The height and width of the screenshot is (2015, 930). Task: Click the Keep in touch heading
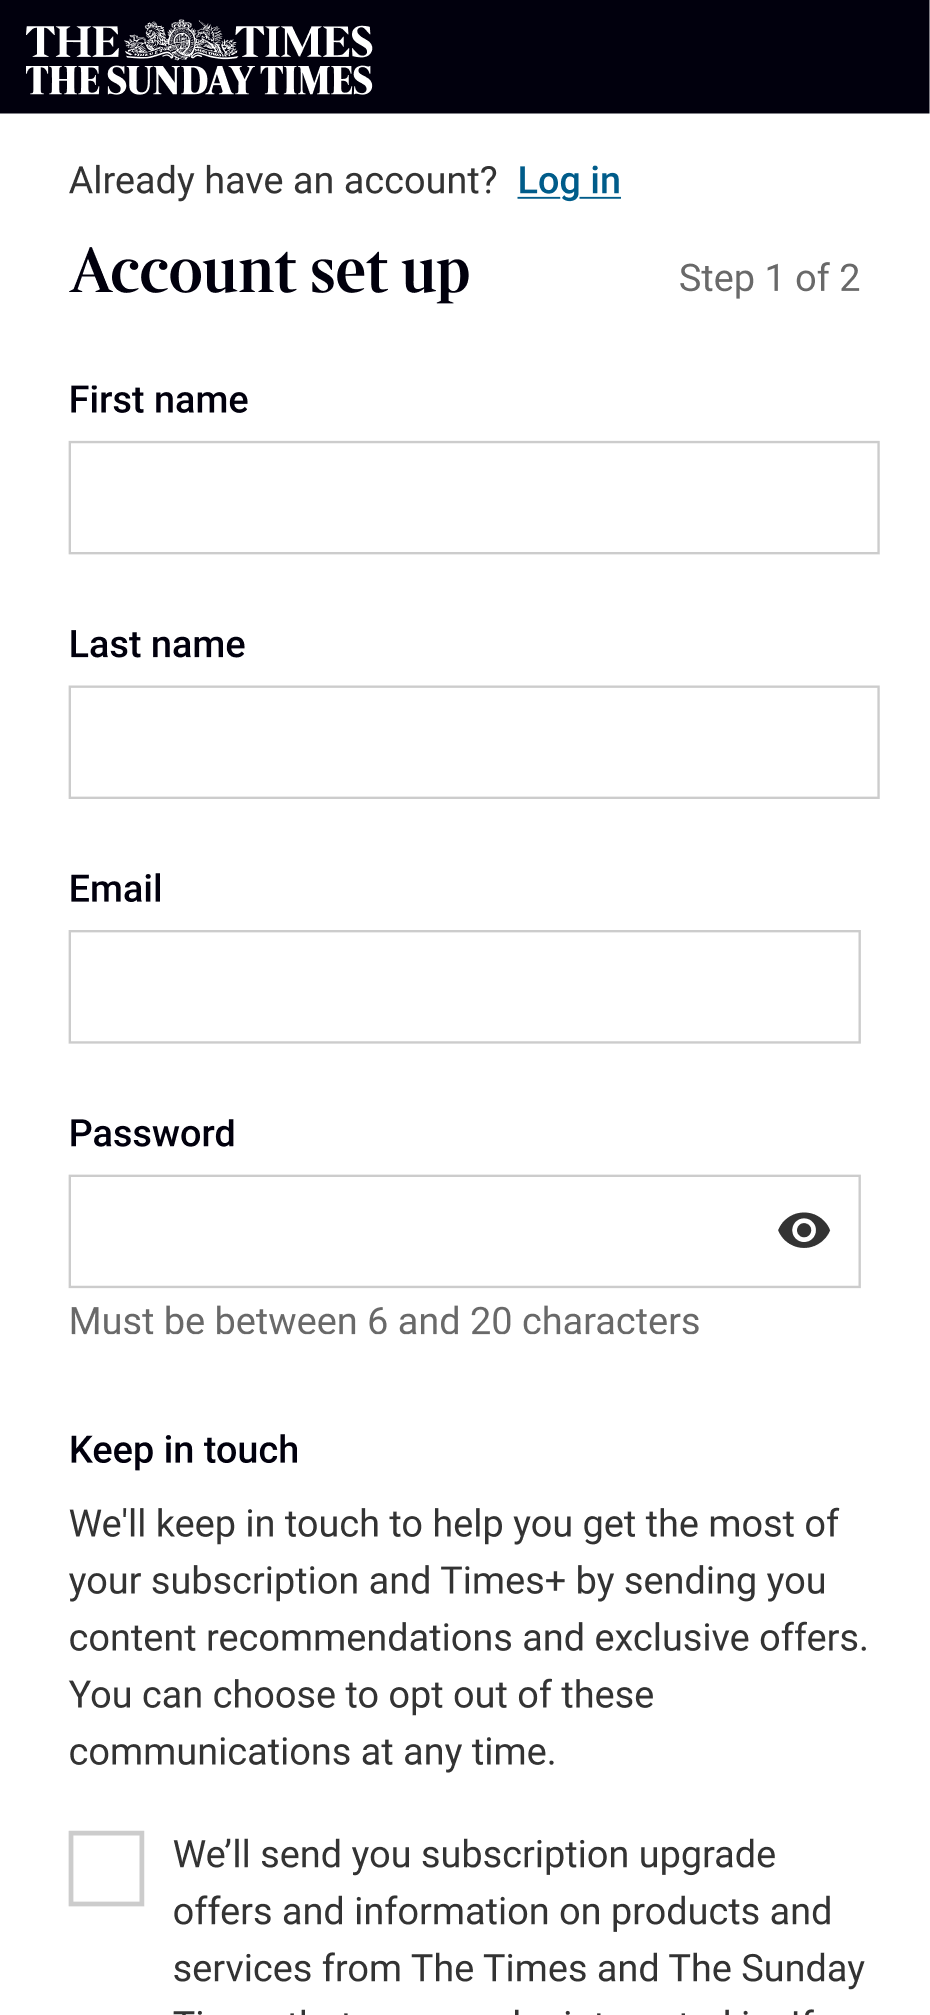coord(184,1450)
